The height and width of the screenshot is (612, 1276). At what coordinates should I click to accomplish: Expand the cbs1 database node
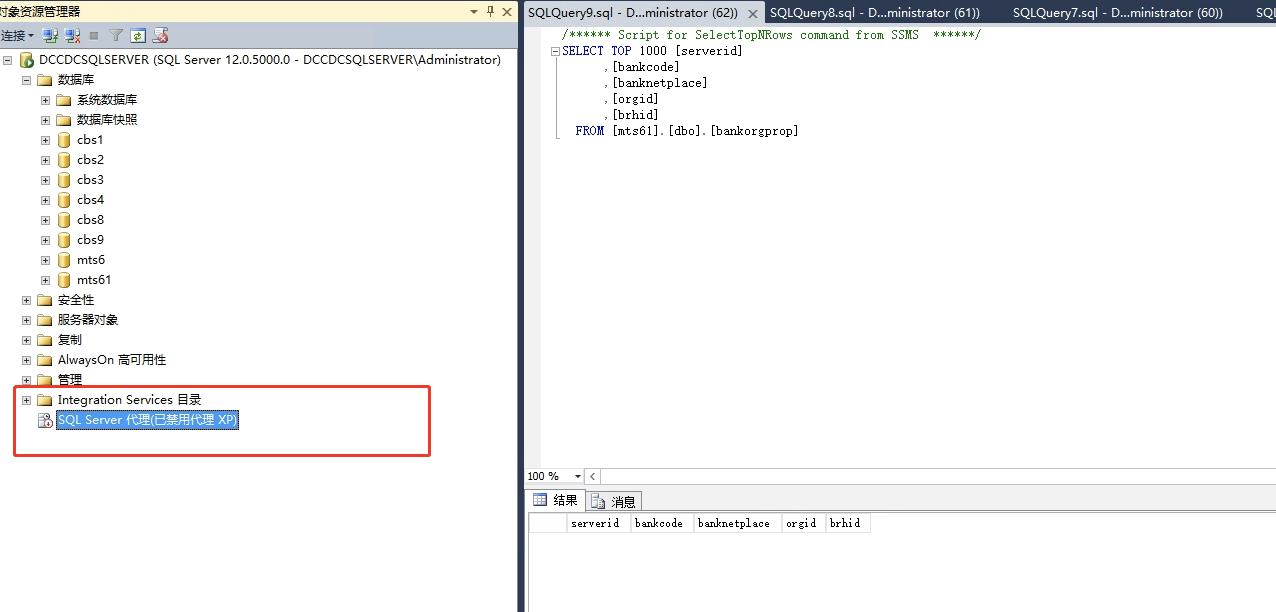pos(44,139)
